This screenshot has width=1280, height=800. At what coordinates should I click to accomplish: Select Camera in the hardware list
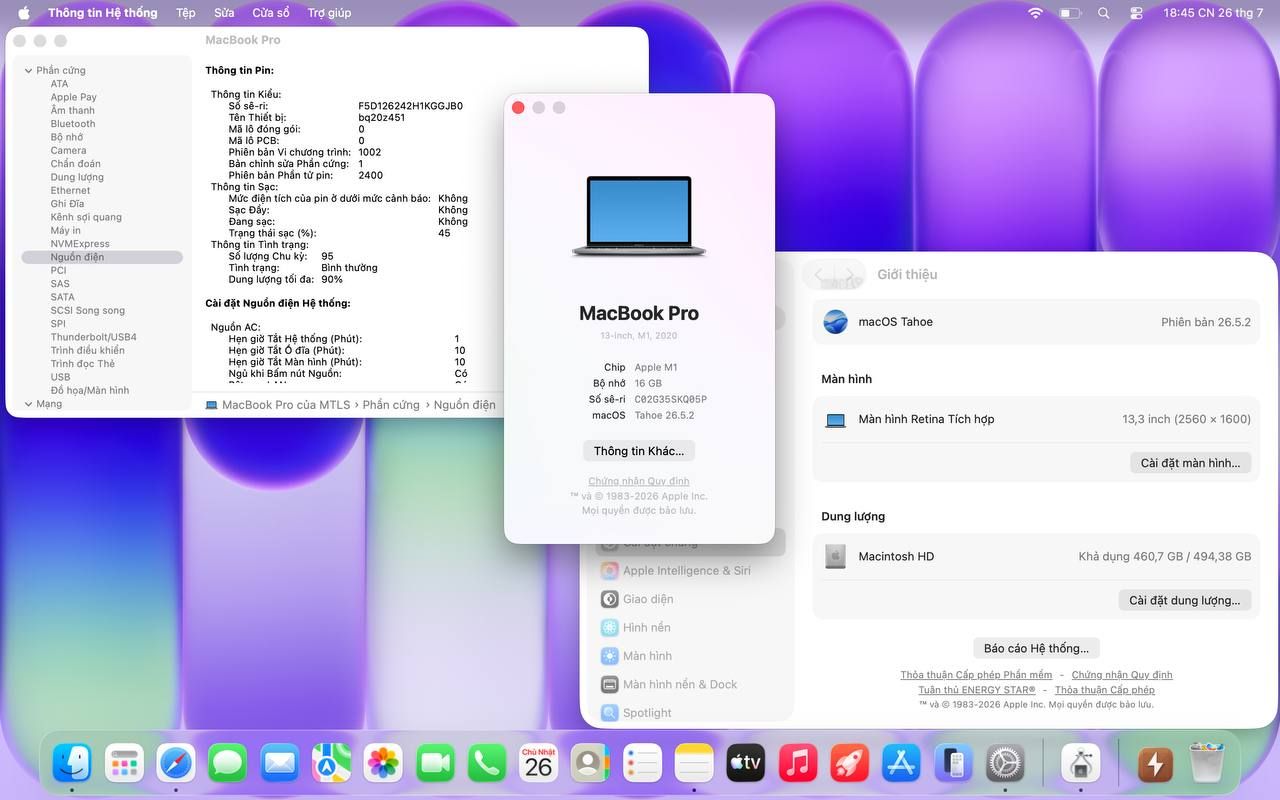pos(69,151)
